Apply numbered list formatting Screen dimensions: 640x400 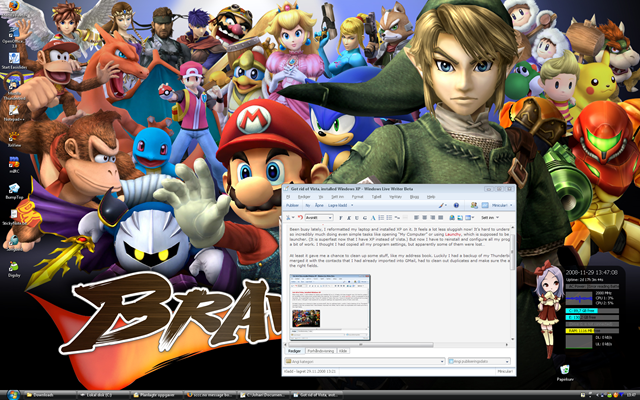pos(381,218)
